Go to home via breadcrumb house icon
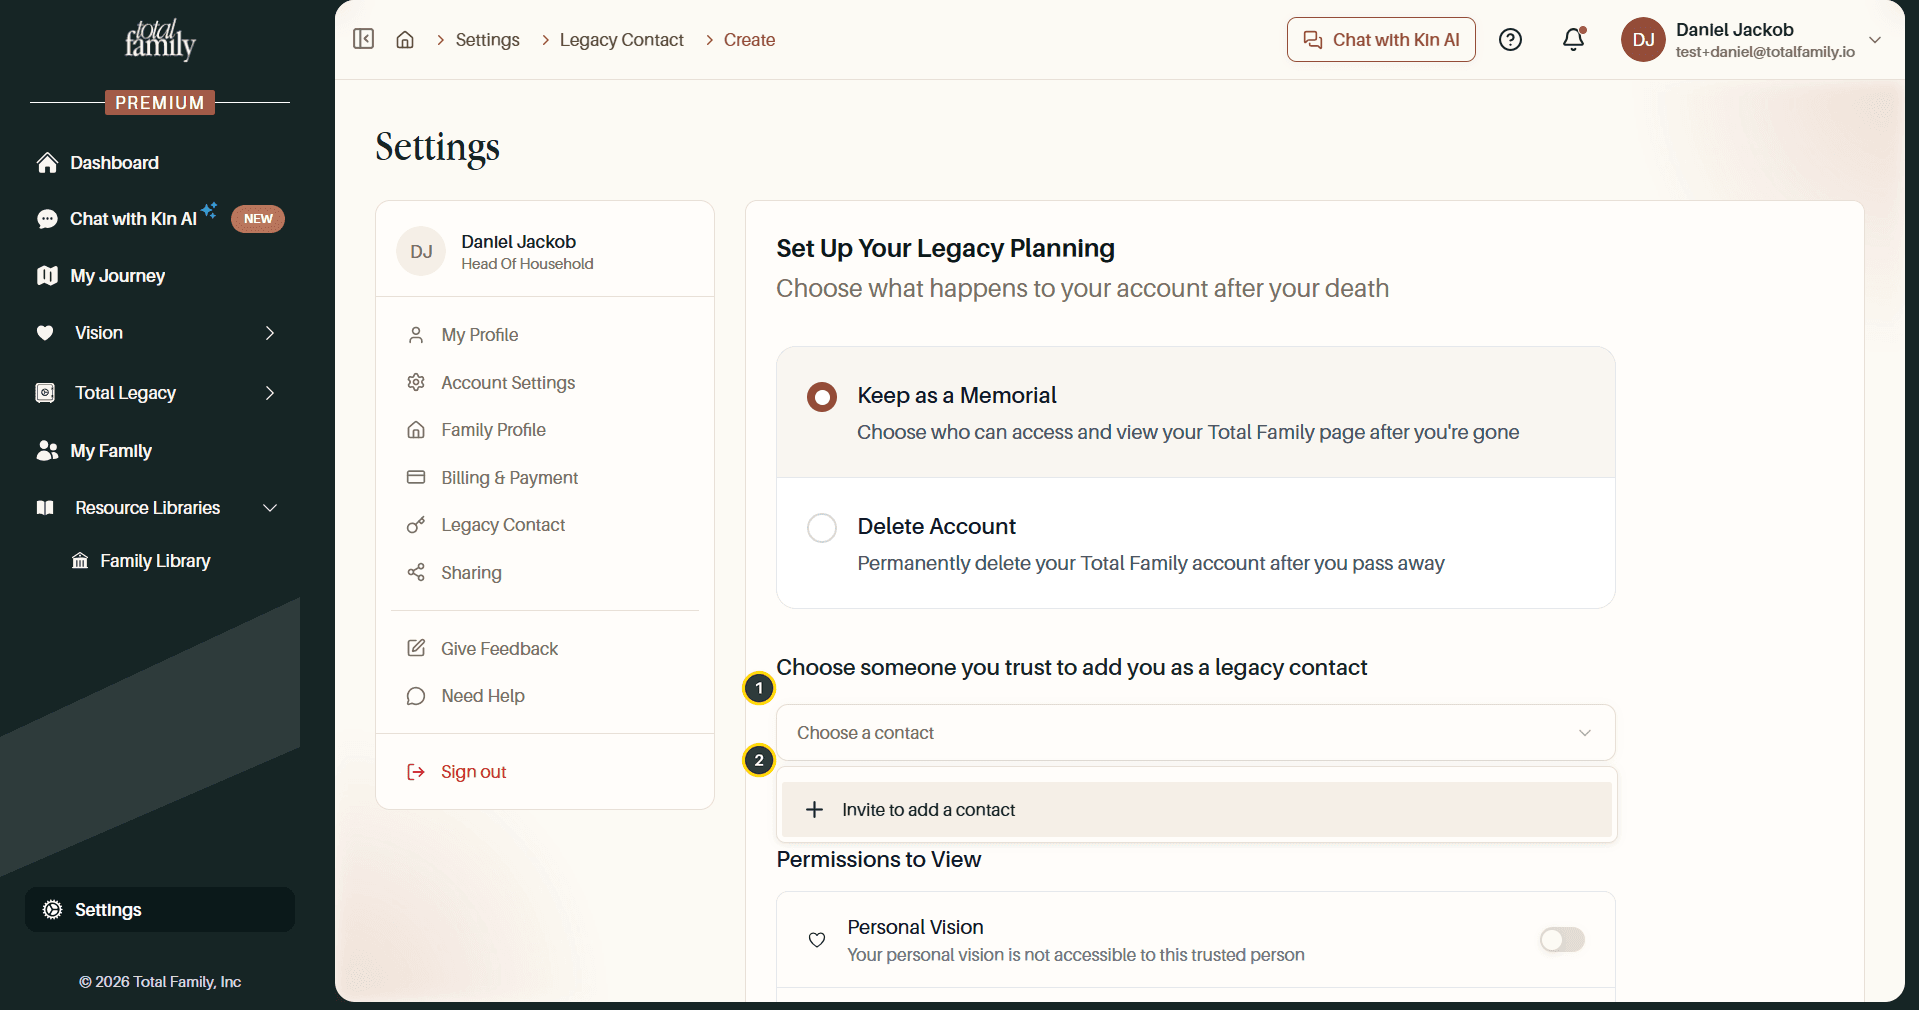 coord(405,40)
